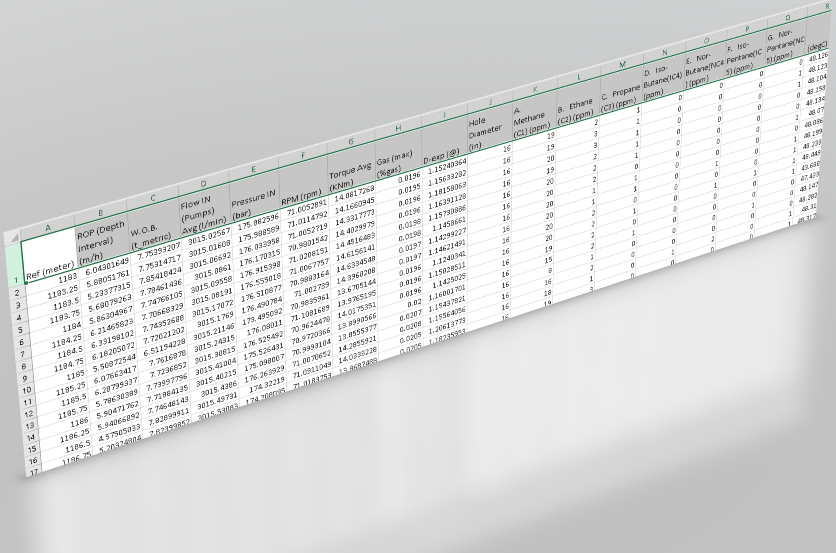Select column Q header
The height and width of the screenshot is (553, 836).
pos(787,18)
